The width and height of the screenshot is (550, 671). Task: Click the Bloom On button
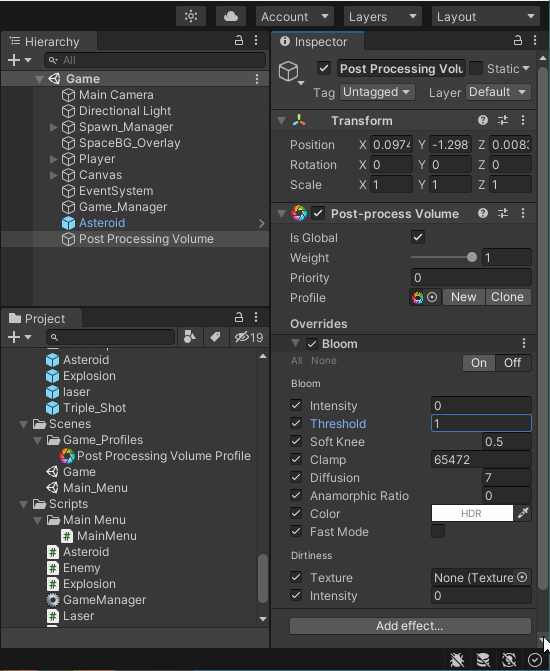click(479, 363)
